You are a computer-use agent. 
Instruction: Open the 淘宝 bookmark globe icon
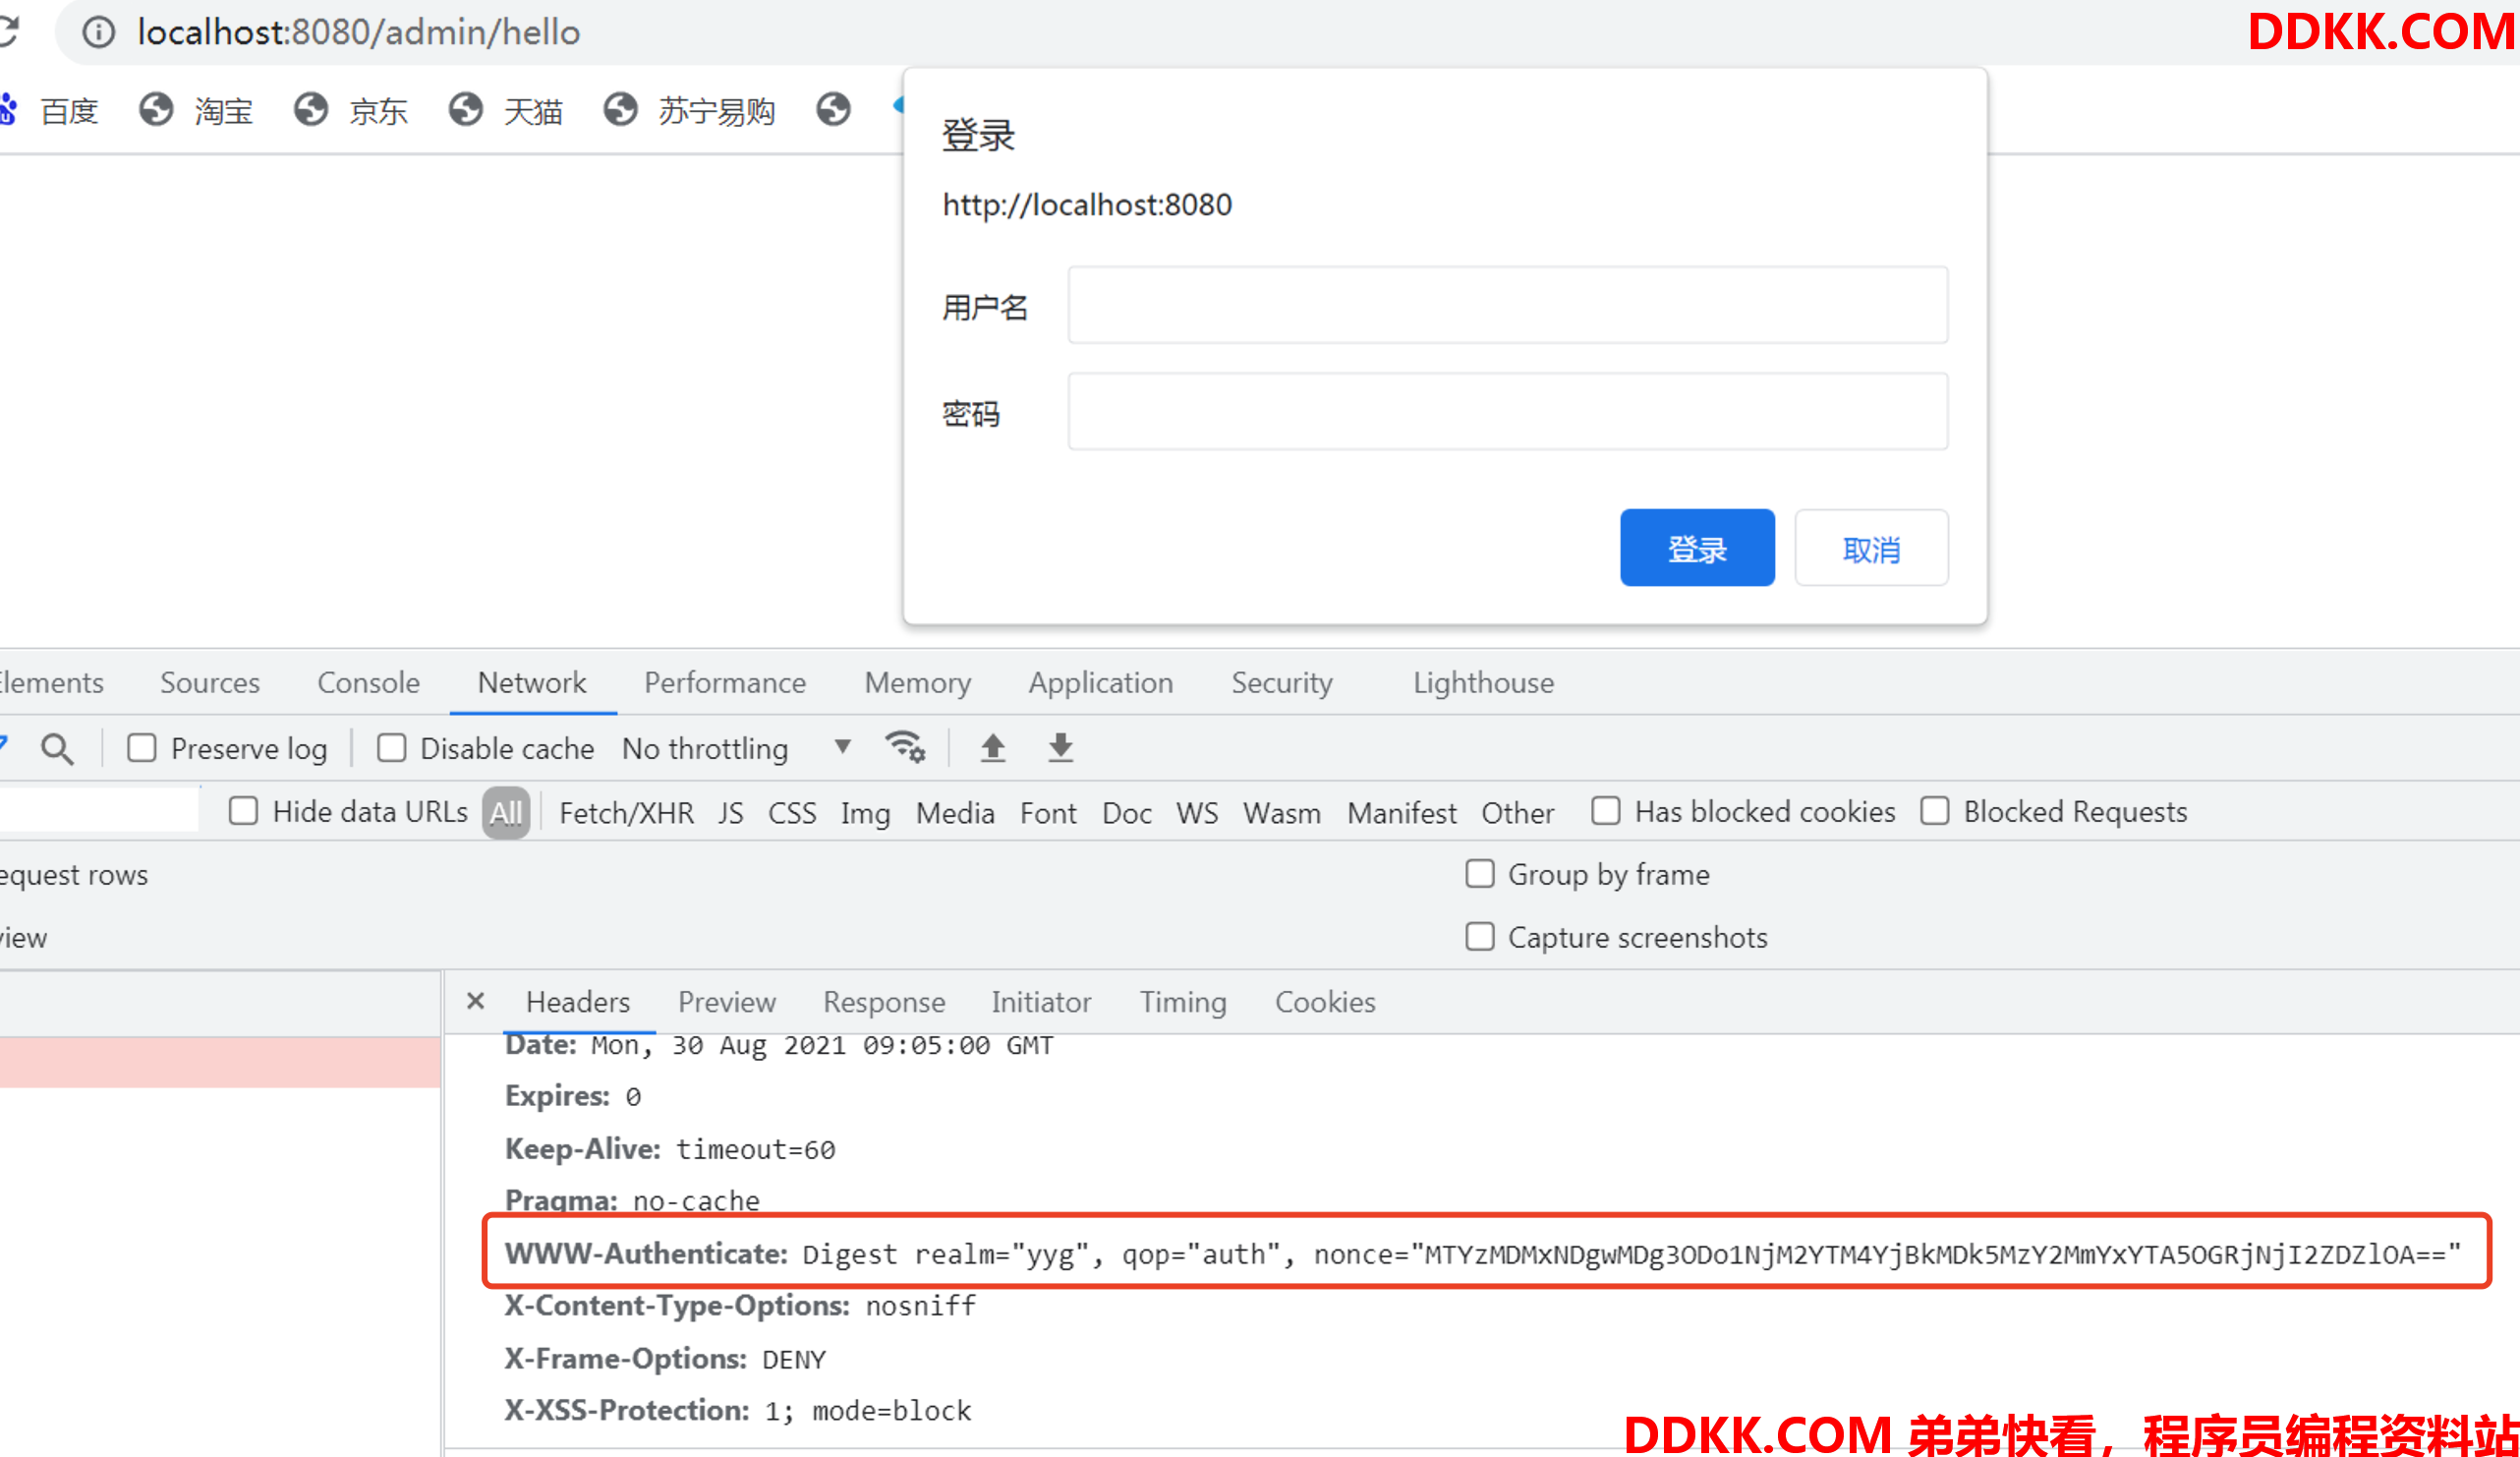156,109
